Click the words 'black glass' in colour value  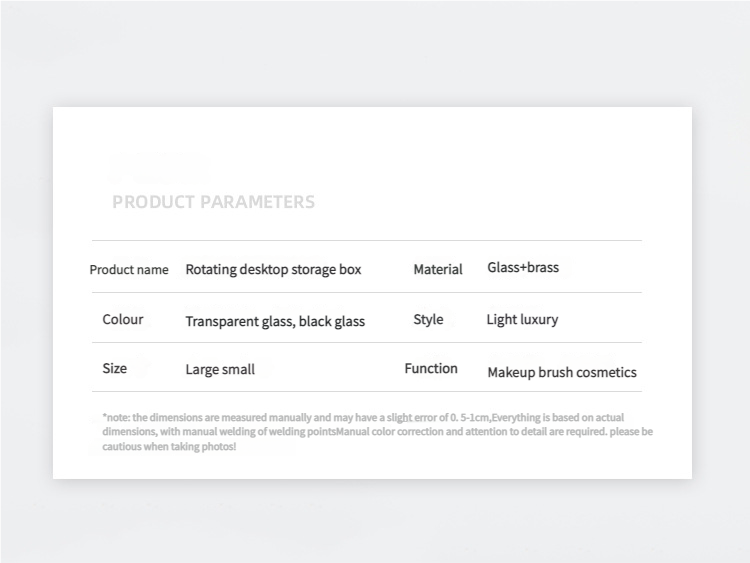tap(332, 321)
